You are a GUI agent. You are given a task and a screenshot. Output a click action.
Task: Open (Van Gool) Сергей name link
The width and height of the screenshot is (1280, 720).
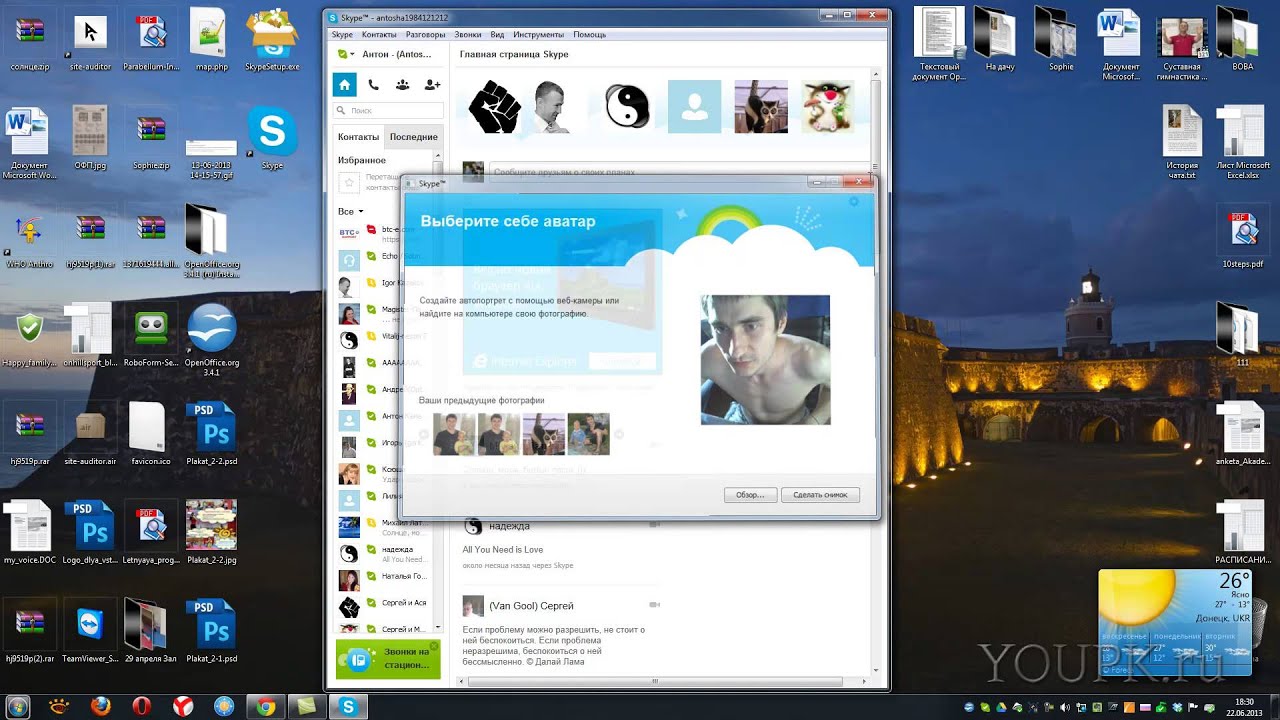pyautogui.click(x=531, y=606)
